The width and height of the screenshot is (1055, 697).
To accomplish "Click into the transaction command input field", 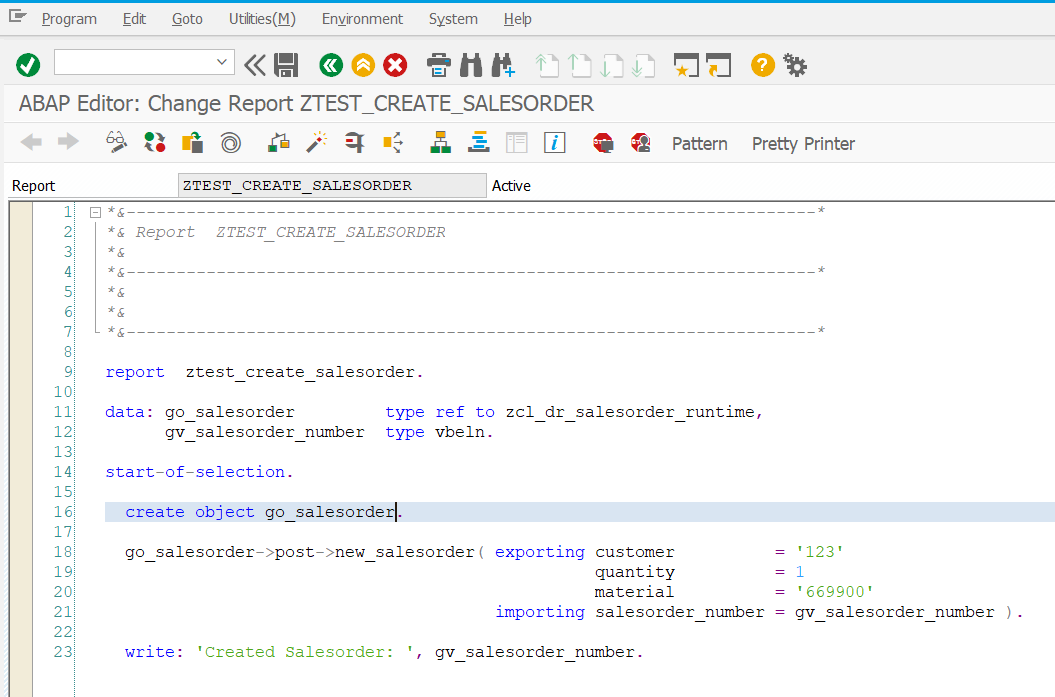I will 134,62.
